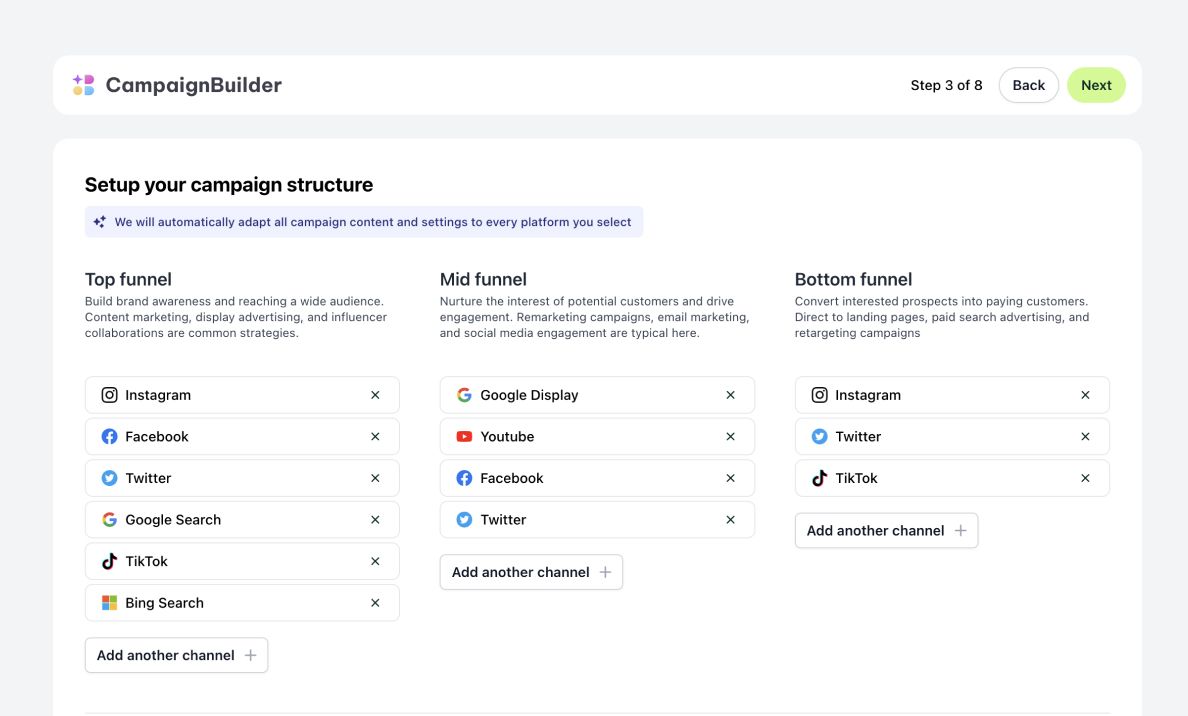
Task: Remove Google Display from Mid funnel
Action: 730,394
